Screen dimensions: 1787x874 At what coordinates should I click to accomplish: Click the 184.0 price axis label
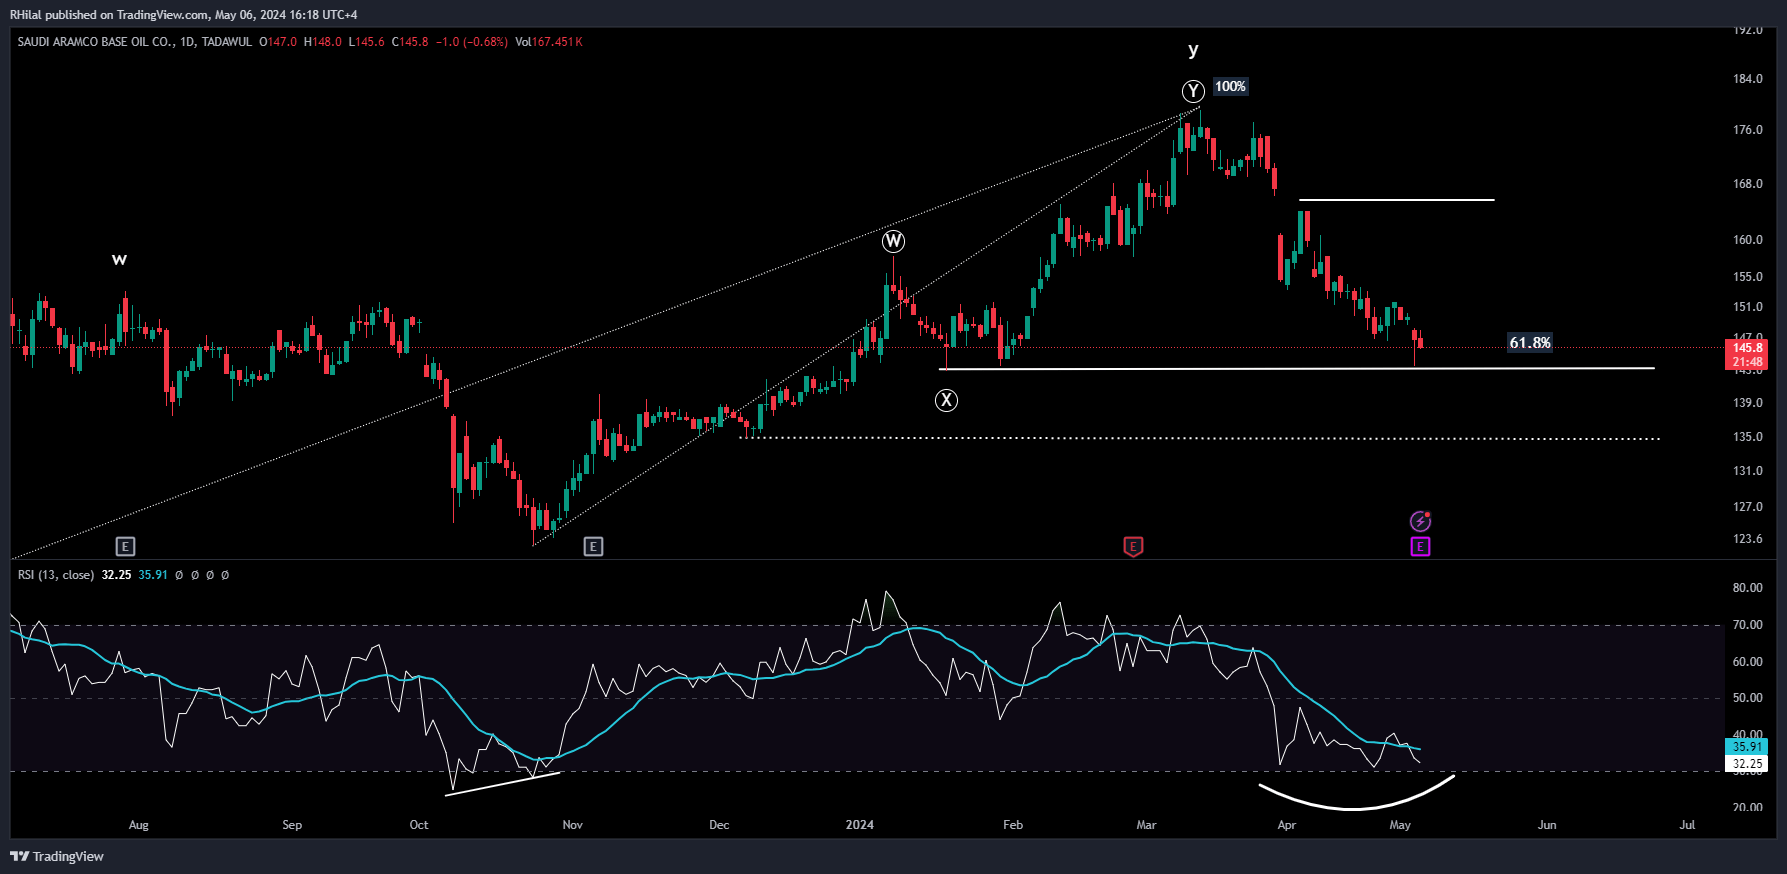pyautogui.click(x=1748, y=79)
